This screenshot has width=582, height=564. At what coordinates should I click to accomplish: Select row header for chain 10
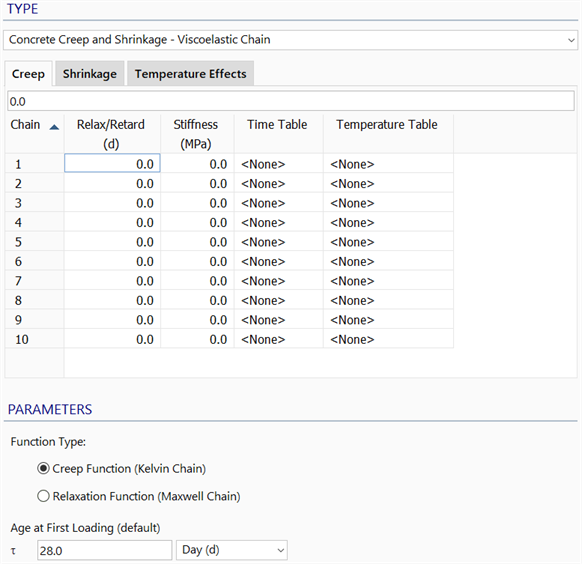(34, 339)
